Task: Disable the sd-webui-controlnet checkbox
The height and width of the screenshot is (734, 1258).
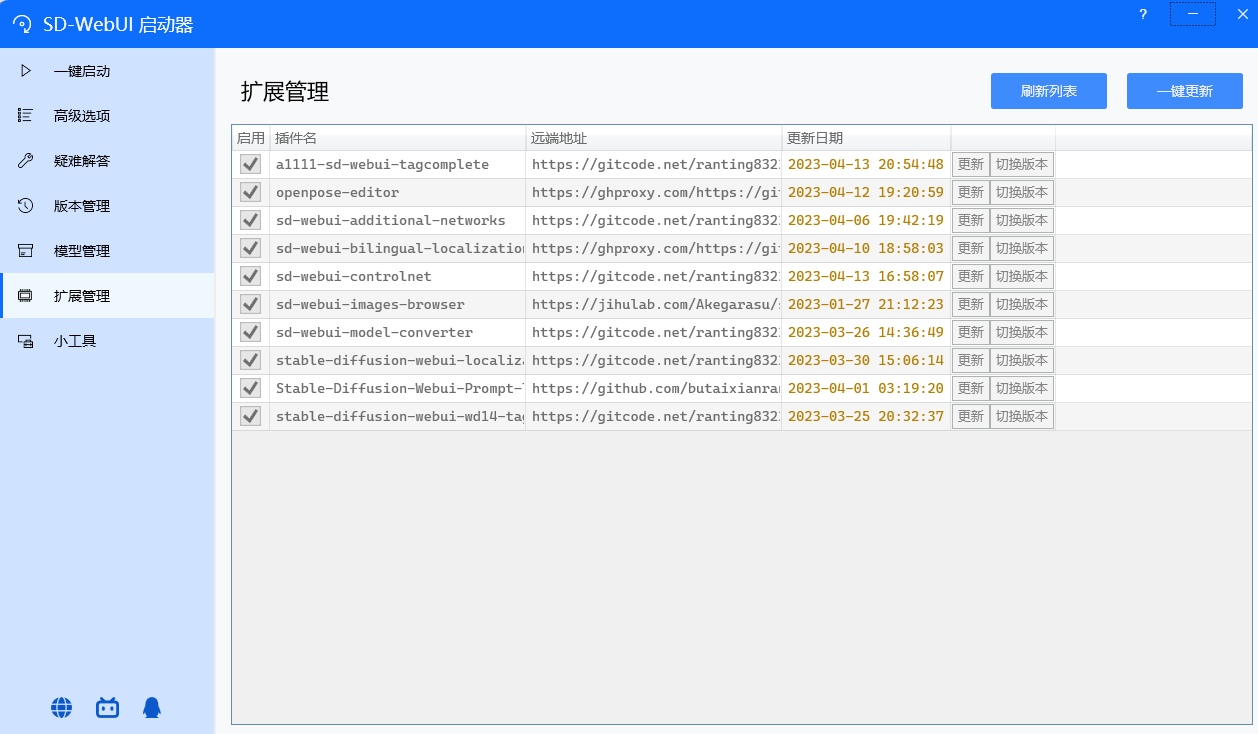Action: [x=251, y=276]
